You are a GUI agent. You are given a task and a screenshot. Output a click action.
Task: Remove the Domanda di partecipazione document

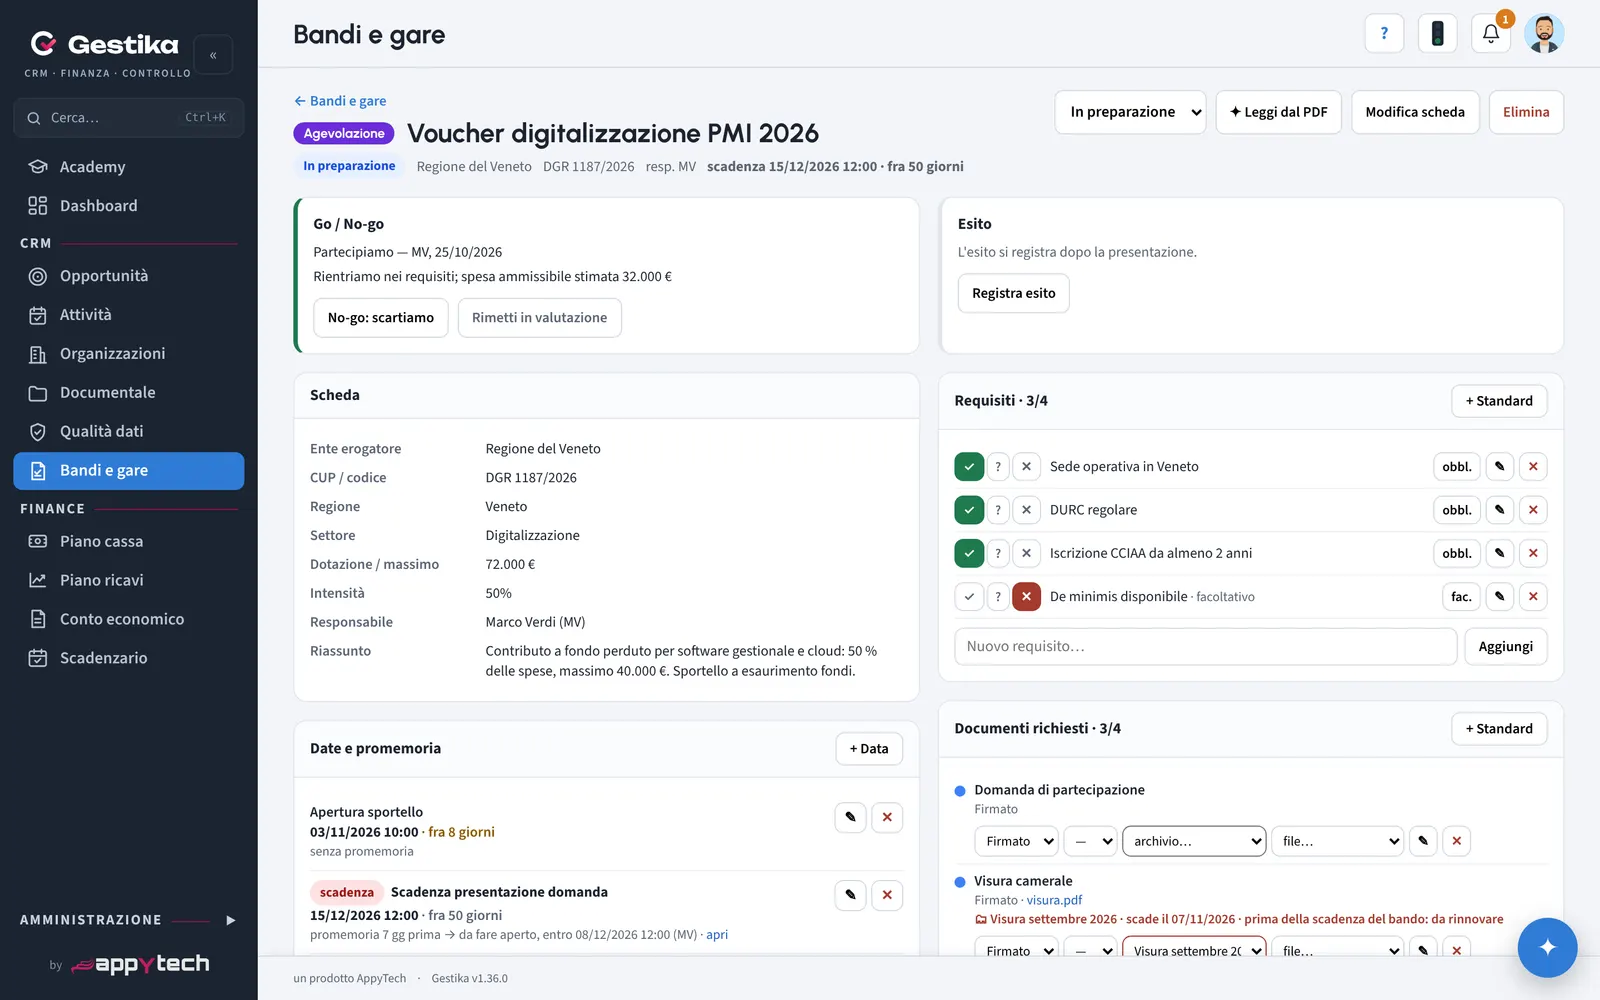tap(1457, 841)
